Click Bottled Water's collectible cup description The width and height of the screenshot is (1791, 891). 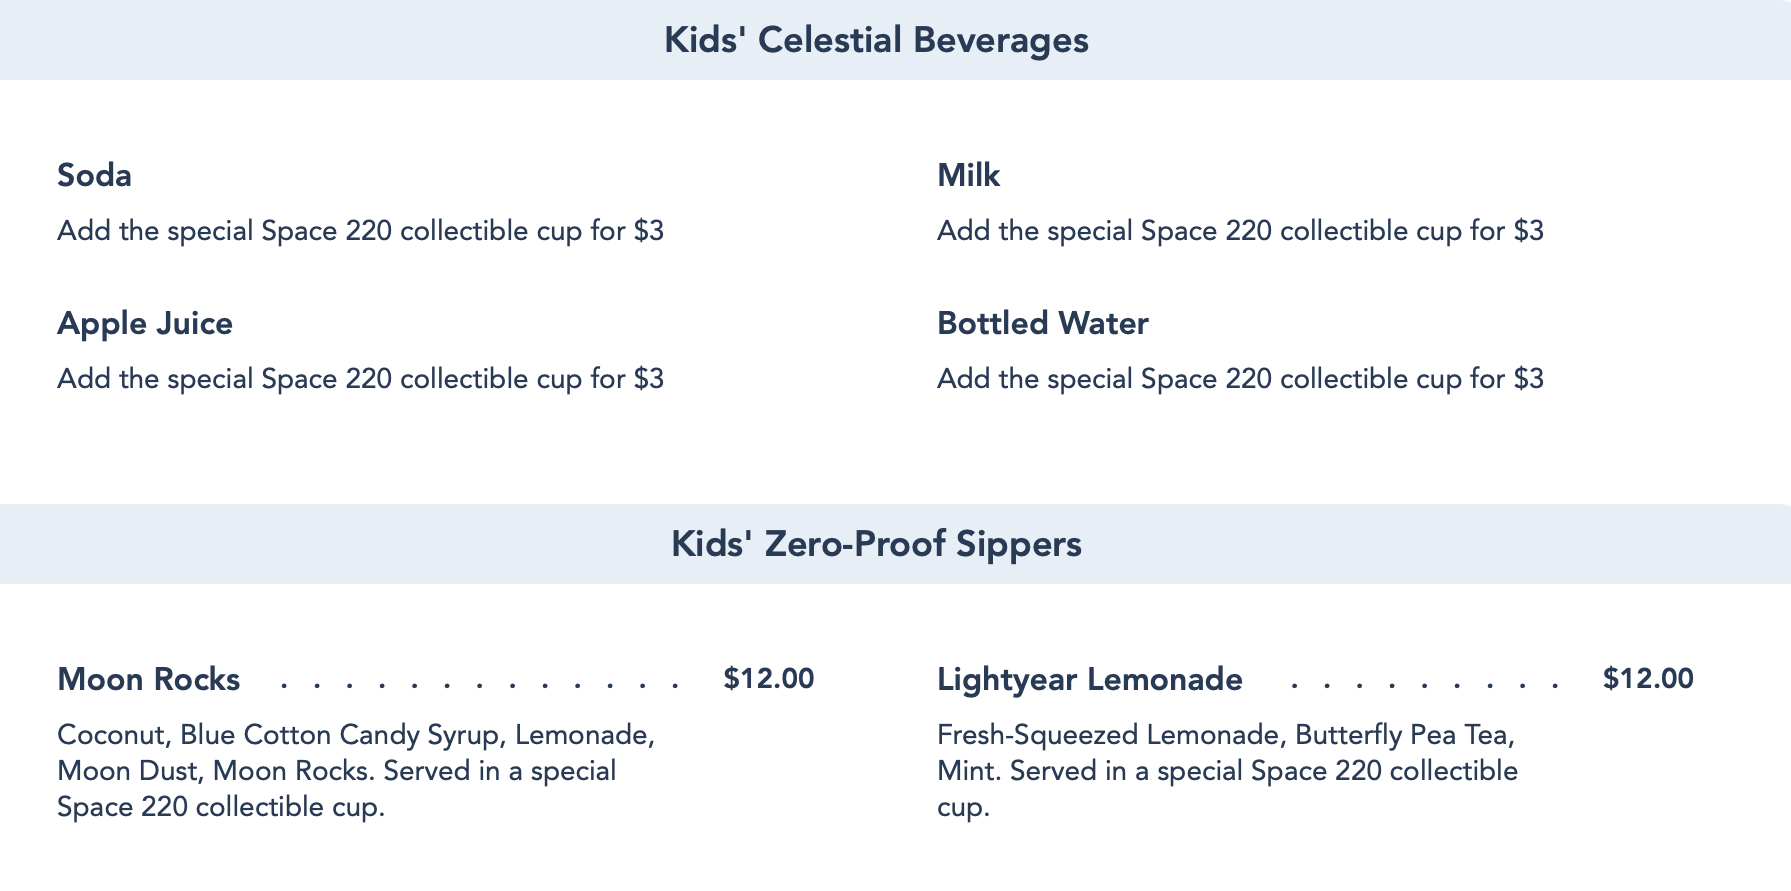click(x=1240, y=380)
